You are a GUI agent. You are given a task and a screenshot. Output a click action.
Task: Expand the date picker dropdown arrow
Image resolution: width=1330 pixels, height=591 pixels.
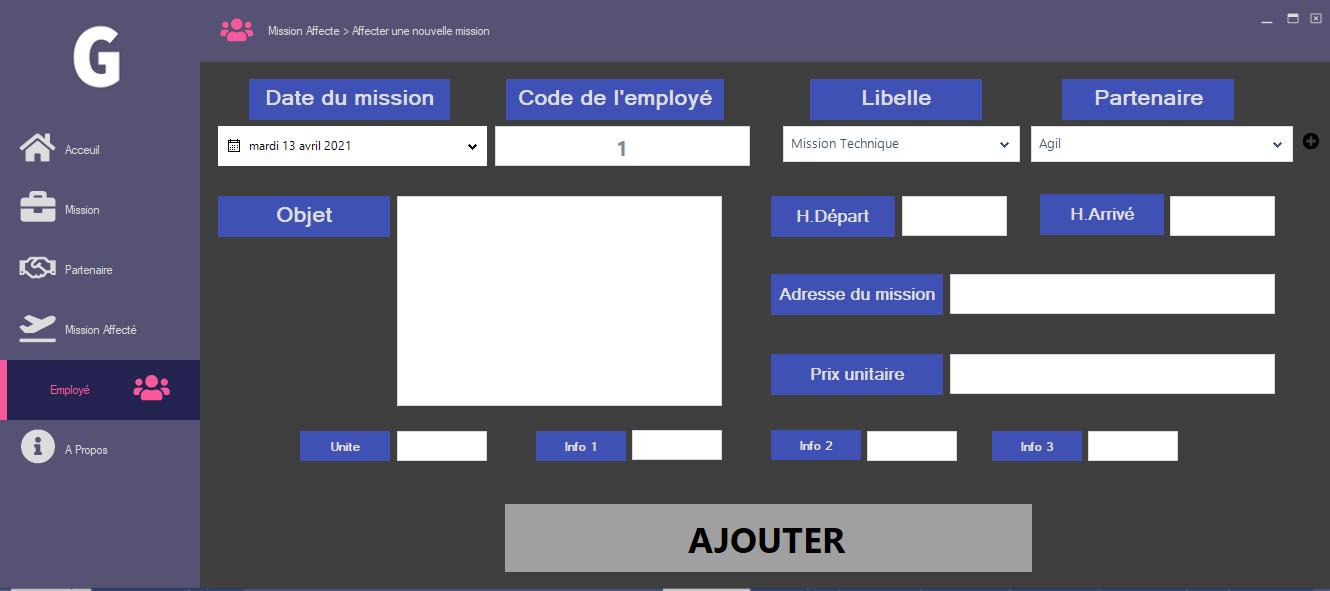click(472, 147)
